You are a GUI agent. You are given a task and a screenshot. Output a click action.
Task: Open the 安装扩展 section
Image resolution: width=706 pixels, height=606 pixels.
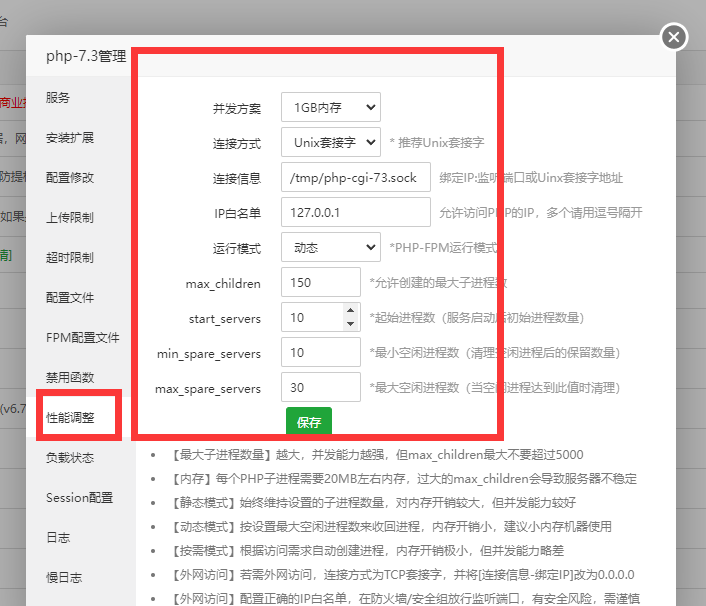70,138
